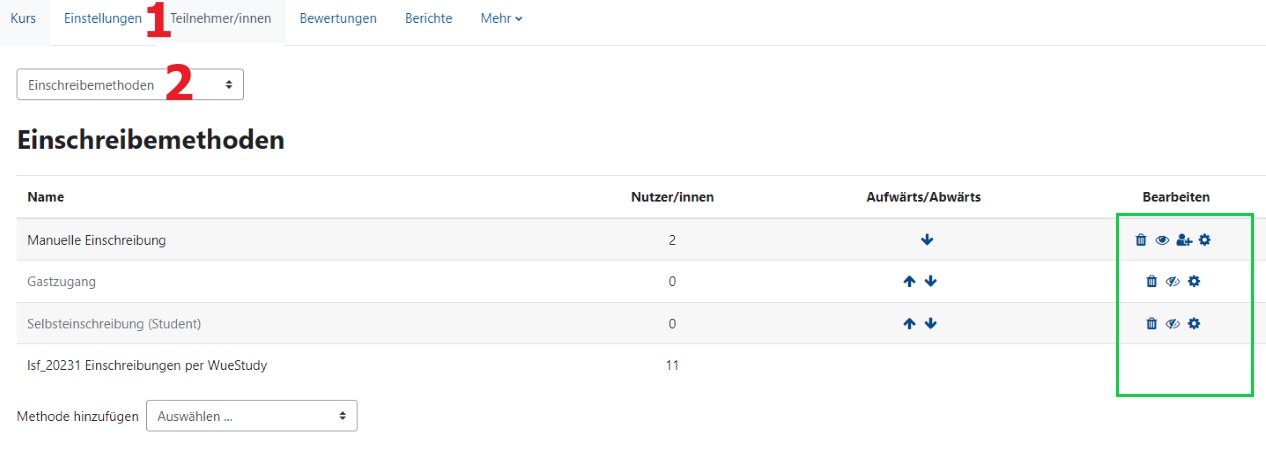Move Selbsteinschreibung (Student) down in the list
The width and height of the screenshot is (1266, 451).
point(931,324)
